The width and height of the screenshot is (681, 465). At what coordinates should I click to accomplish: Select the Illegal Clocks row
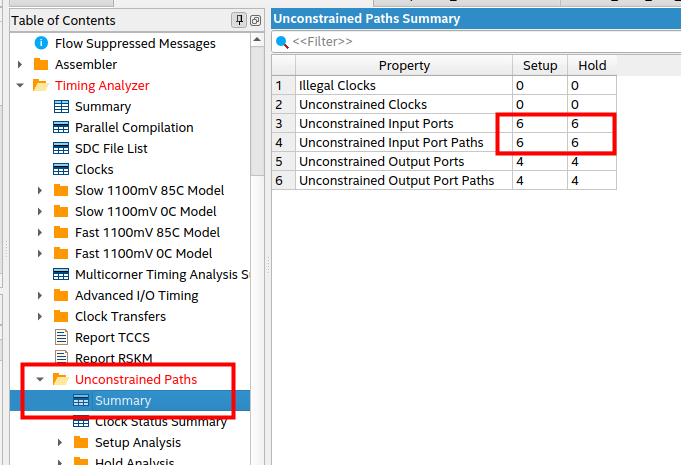[x=444, y=85]
